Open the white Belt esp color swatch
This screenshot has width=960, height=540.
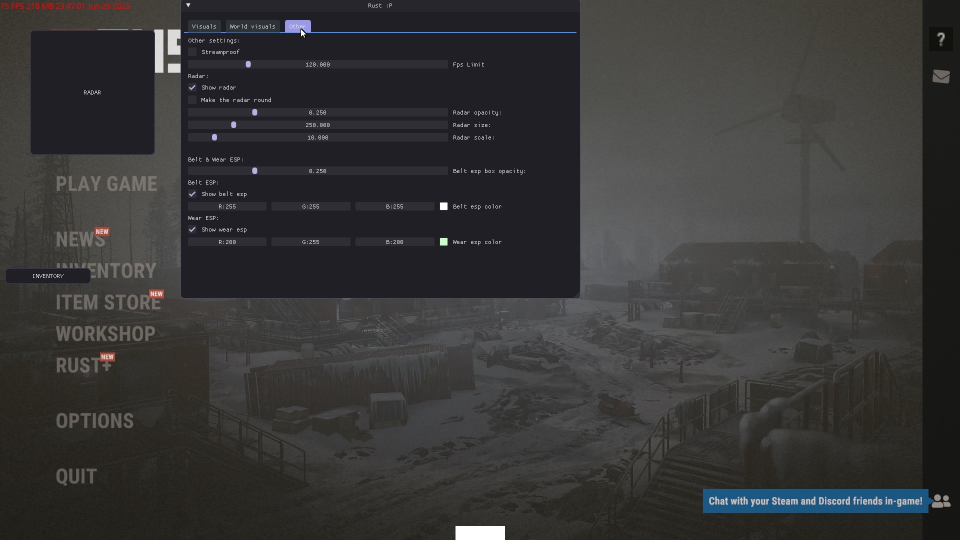pos(444,206)
